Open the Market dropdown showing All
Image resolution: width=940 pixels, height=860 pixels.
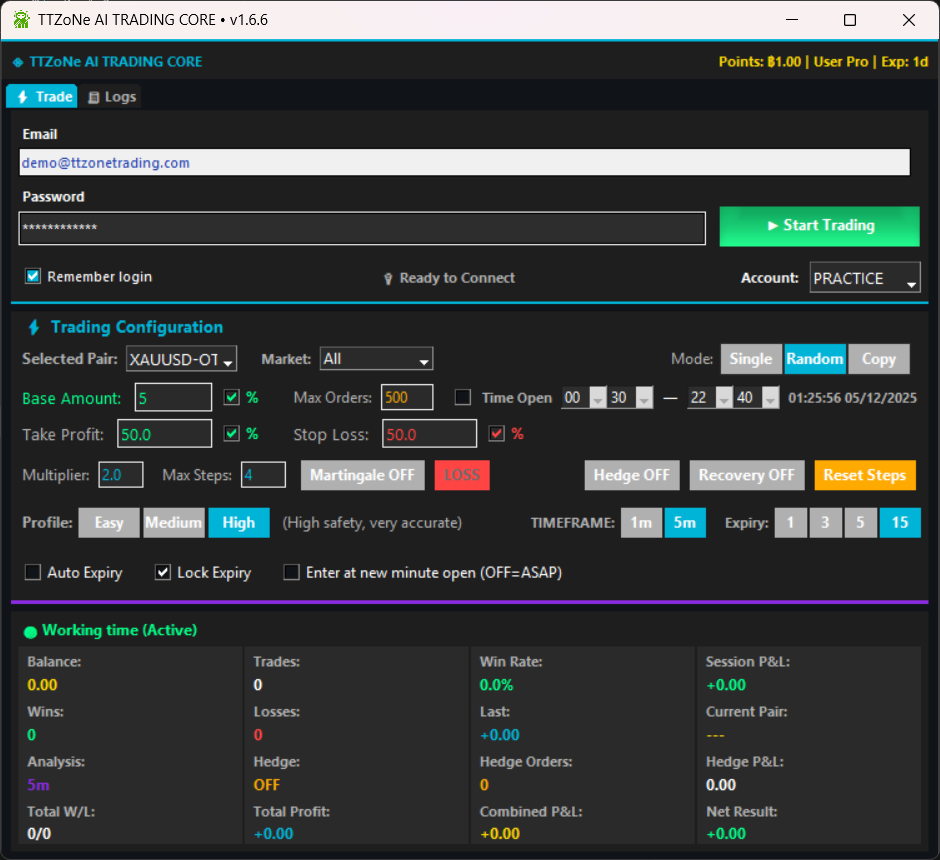[376, 358]
